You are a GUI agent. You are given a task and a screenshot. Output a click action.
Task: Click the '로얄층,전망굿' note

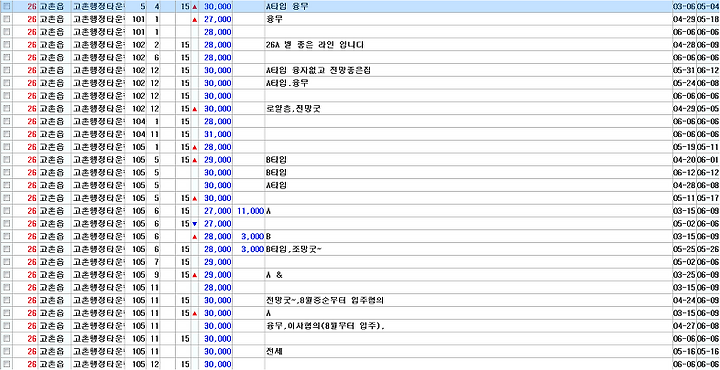293,109
